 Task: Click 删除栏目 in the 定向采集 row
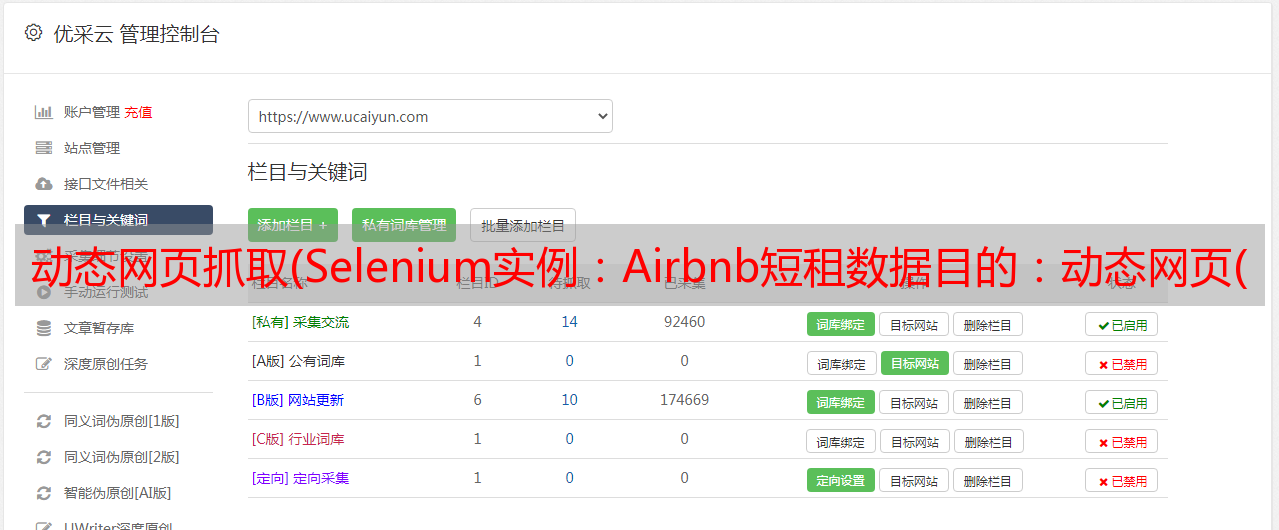(988, 480)
